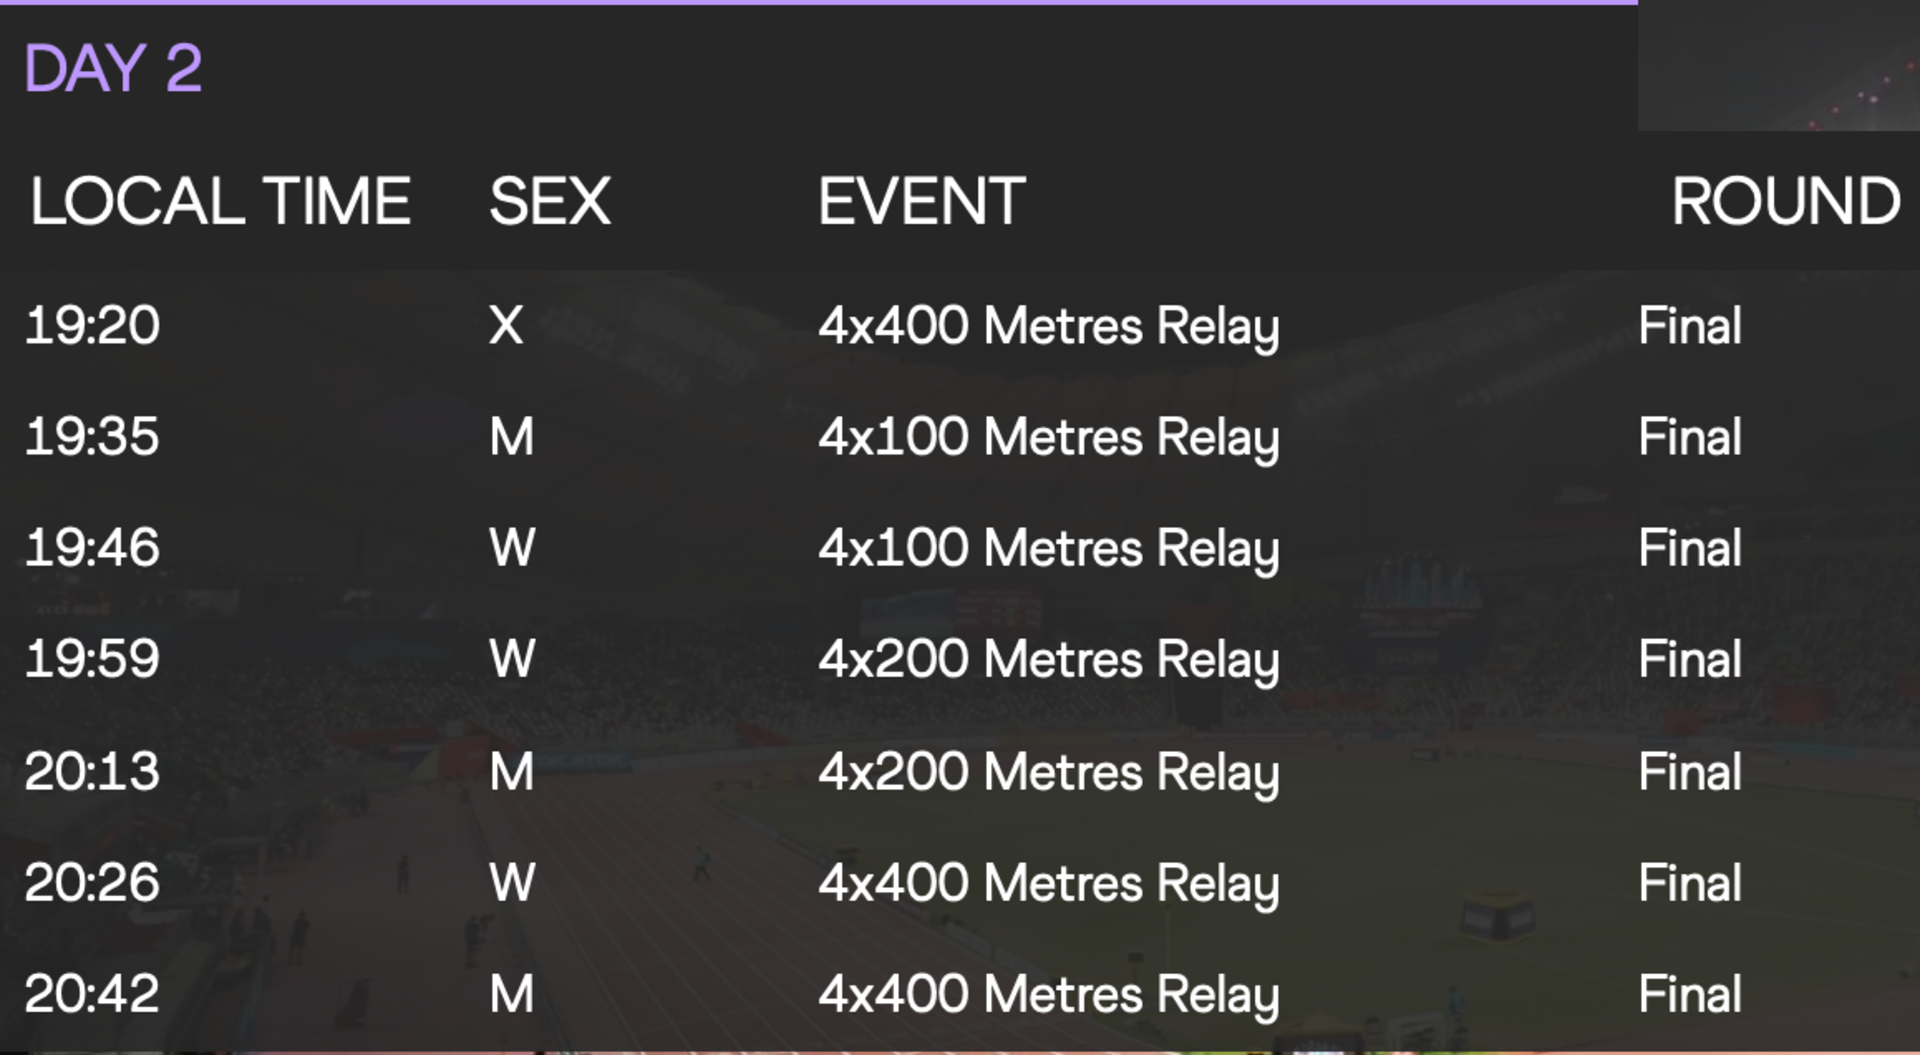Click the ROUND column header
The image size is (1920, 1055).
1786,201
